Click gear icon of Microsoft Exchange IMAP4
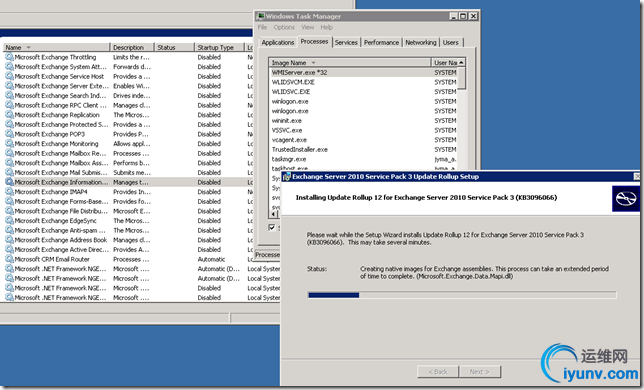Screen dimensions: 644x390 (9, 192)
